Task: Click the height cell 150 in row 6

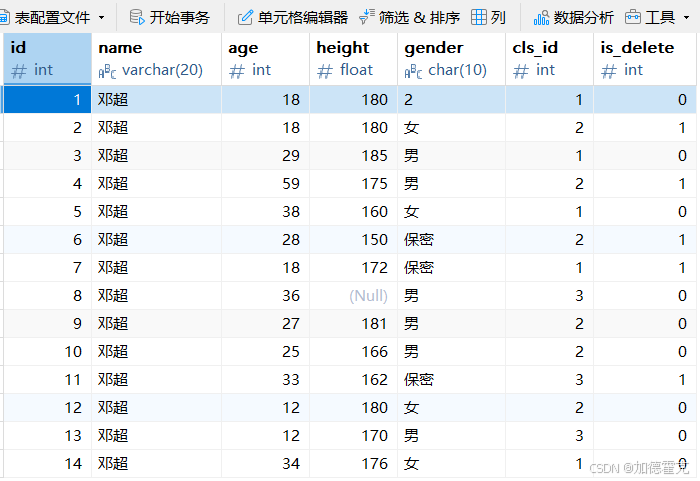Action: [353, 239]
